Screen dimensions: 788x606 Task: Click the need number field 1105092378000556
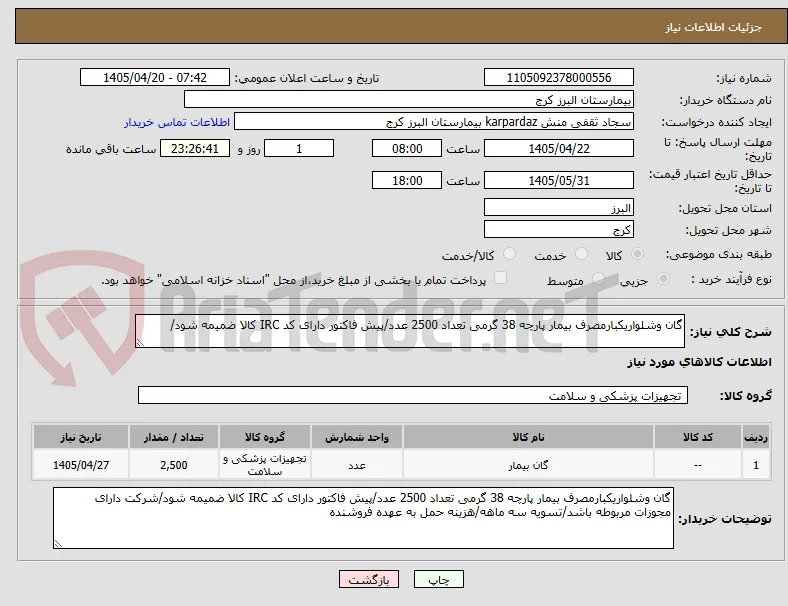coord(559,77)
